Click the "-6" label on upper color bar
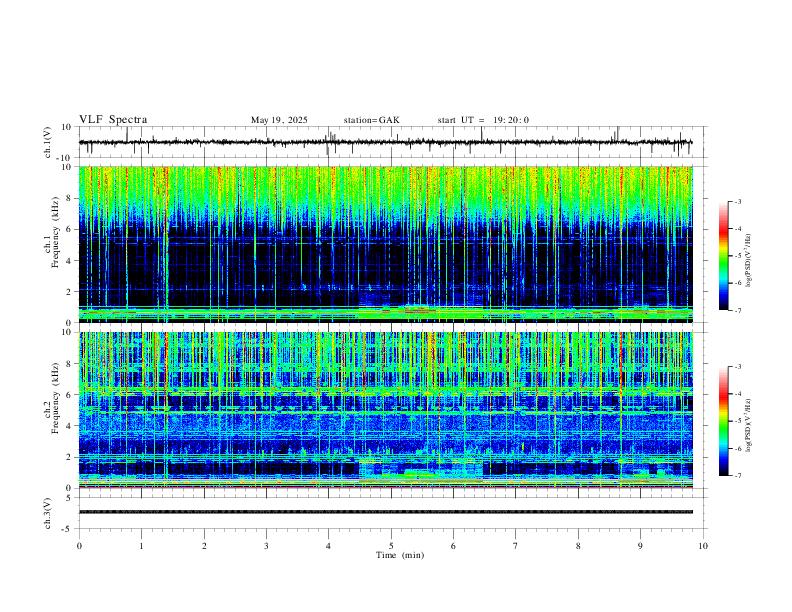 [x=737, y=283]
